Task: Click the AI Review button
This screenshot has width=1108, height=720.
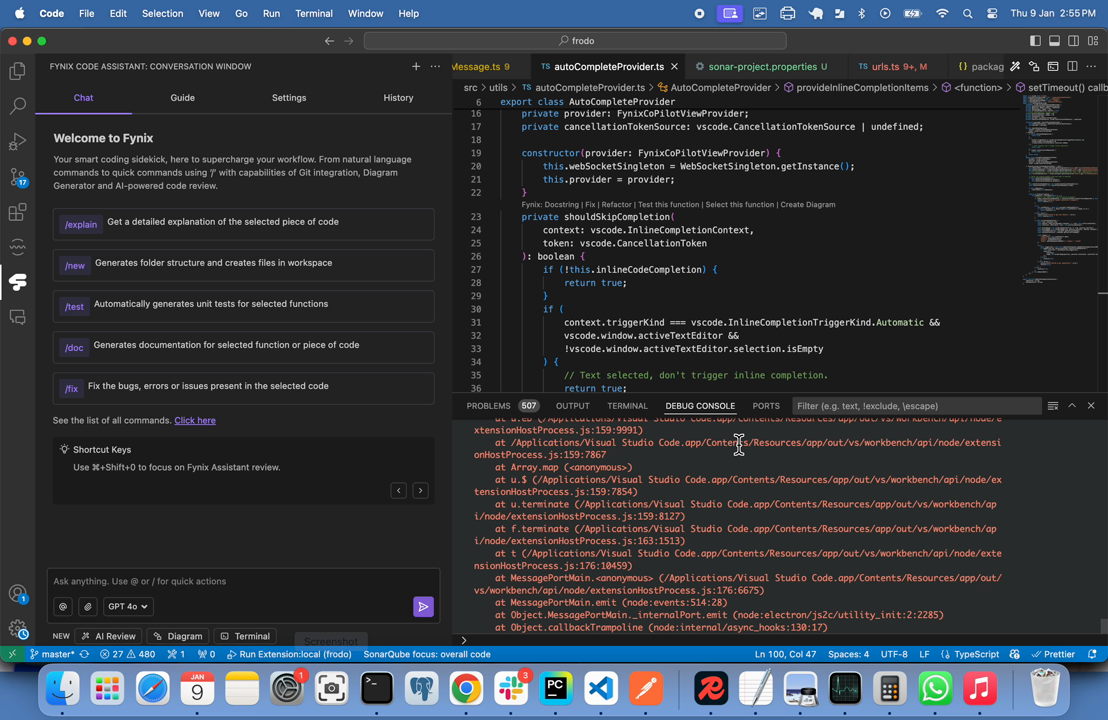Action: tap(108, 636)
